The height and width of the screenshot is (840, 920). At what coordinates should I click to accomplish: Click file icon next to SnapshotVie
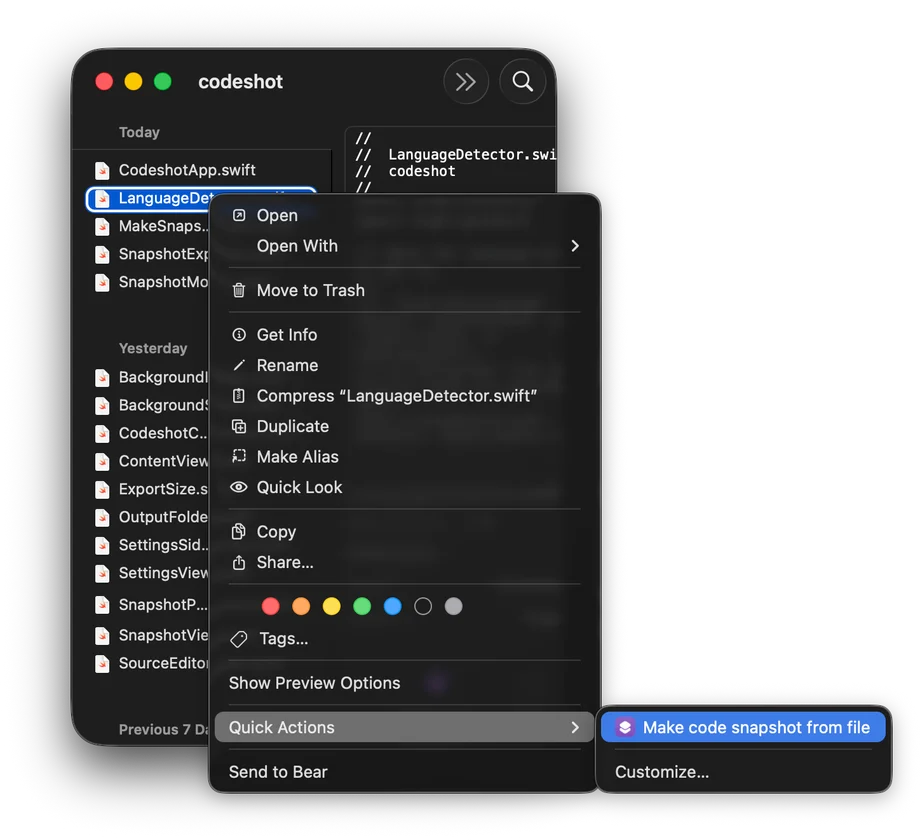pyautogui.click(x=102, y=636)
